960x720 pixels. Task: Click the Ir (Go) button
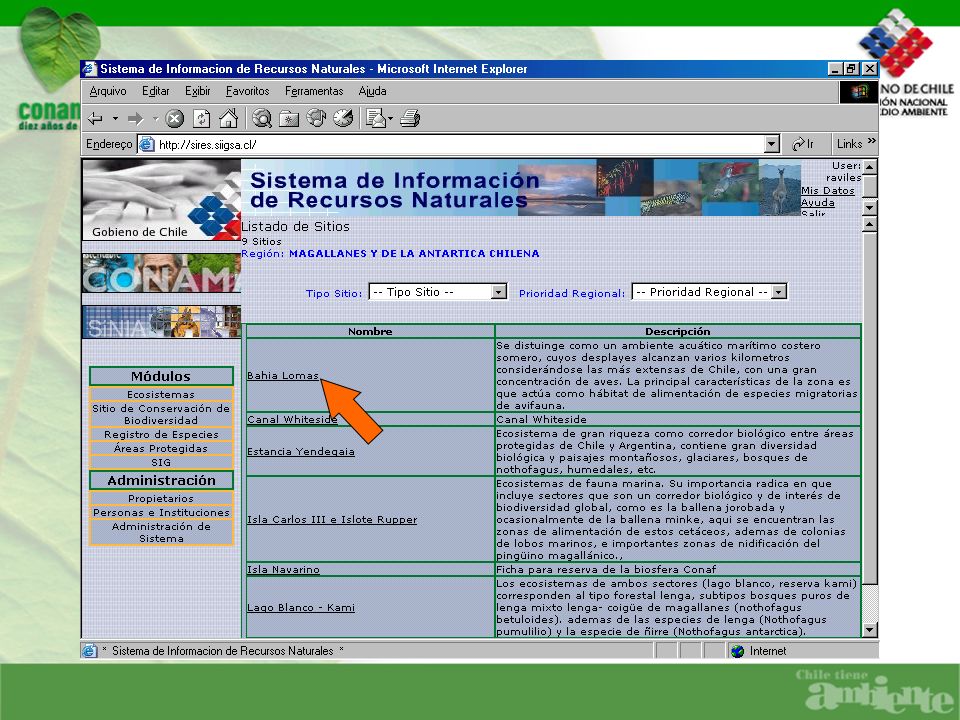click(803, 144)
